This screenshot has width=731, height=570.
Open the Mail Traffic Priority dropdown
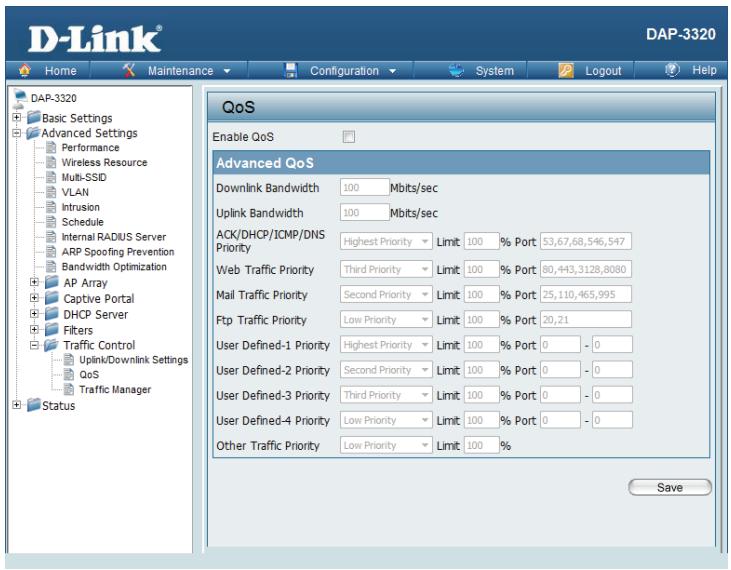point(386,295)
